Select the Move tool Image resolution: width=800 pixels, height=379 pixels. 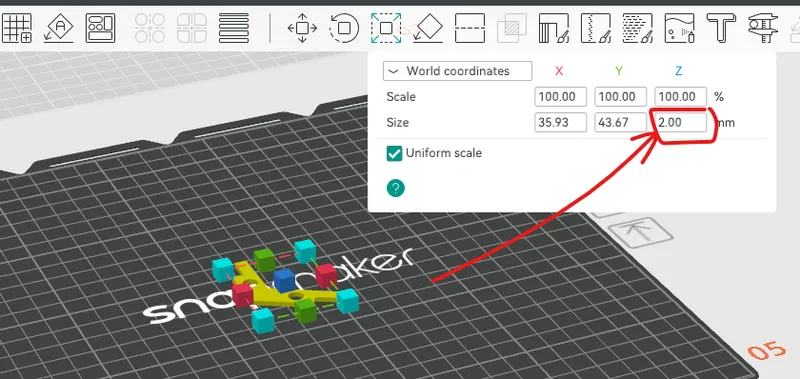(x=302, y=28)
